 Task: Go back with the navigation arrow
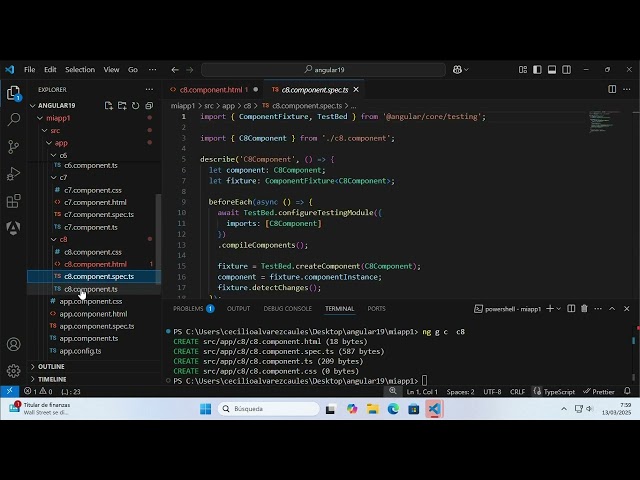[x=175, y=70]
